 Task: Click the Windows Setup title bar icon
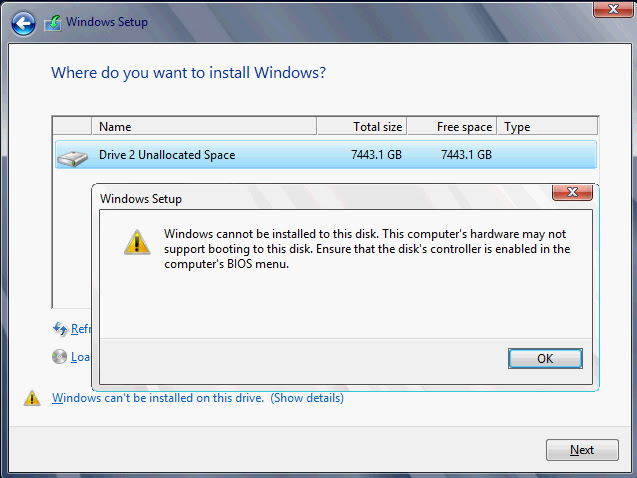(x=53, y=23)
